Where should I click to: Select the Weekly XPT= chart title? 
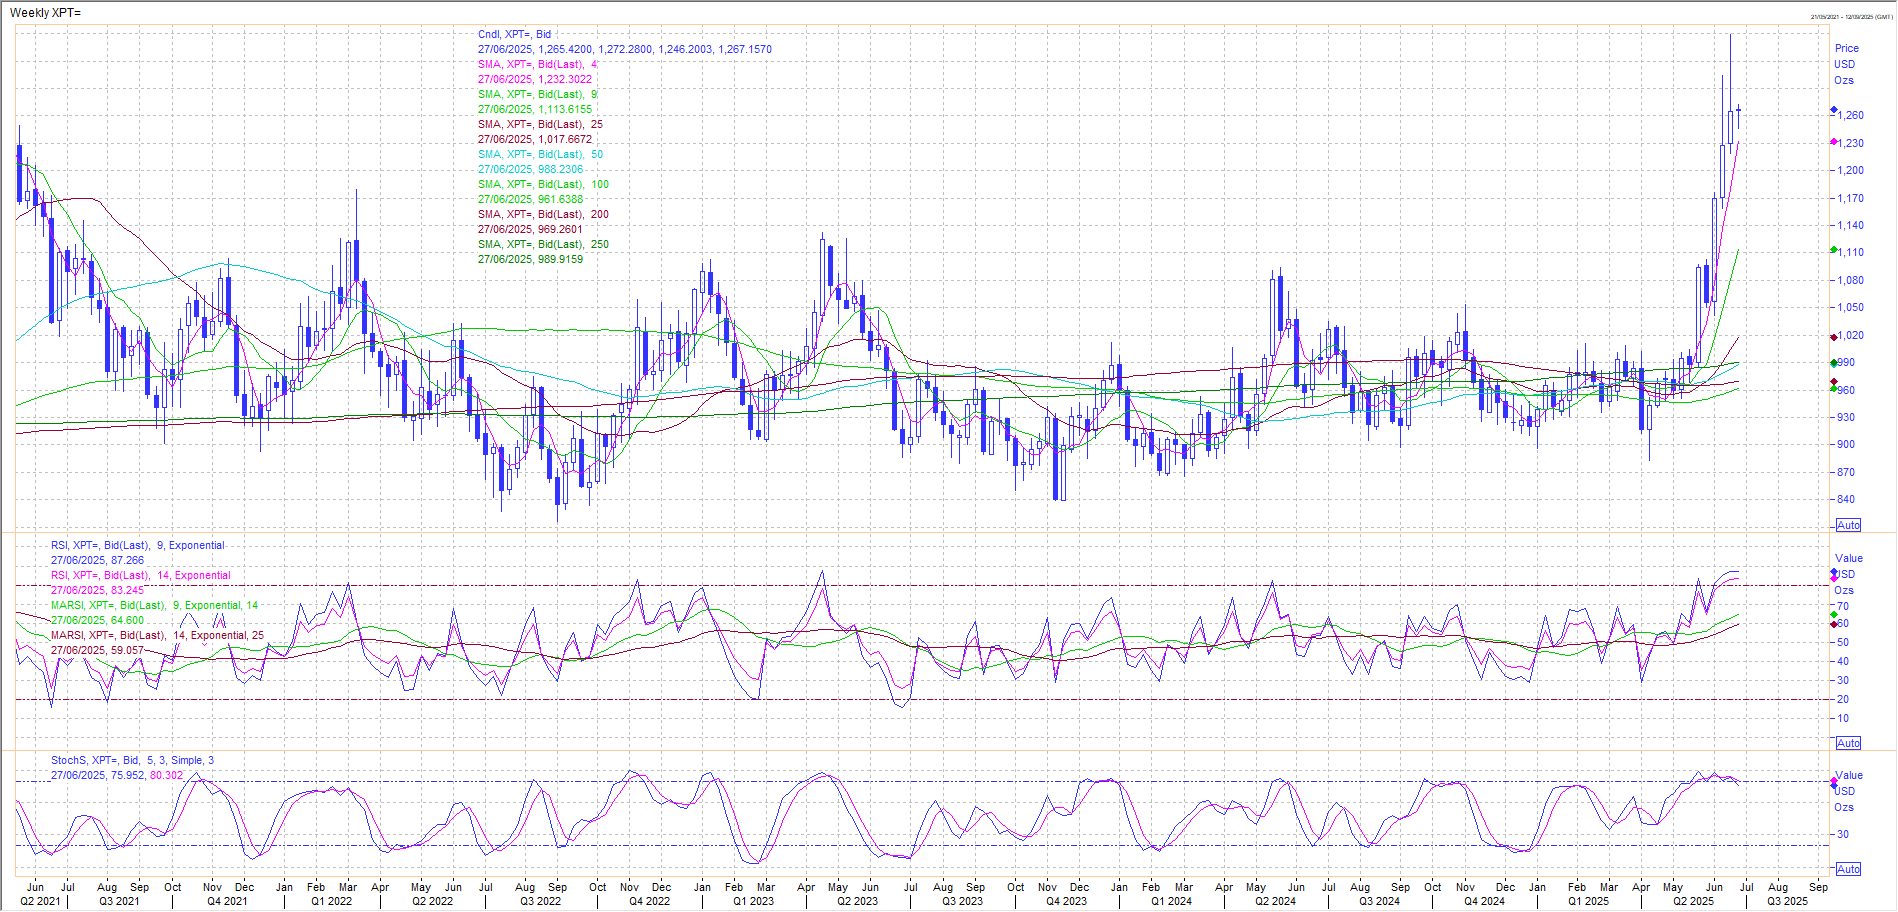45,13
